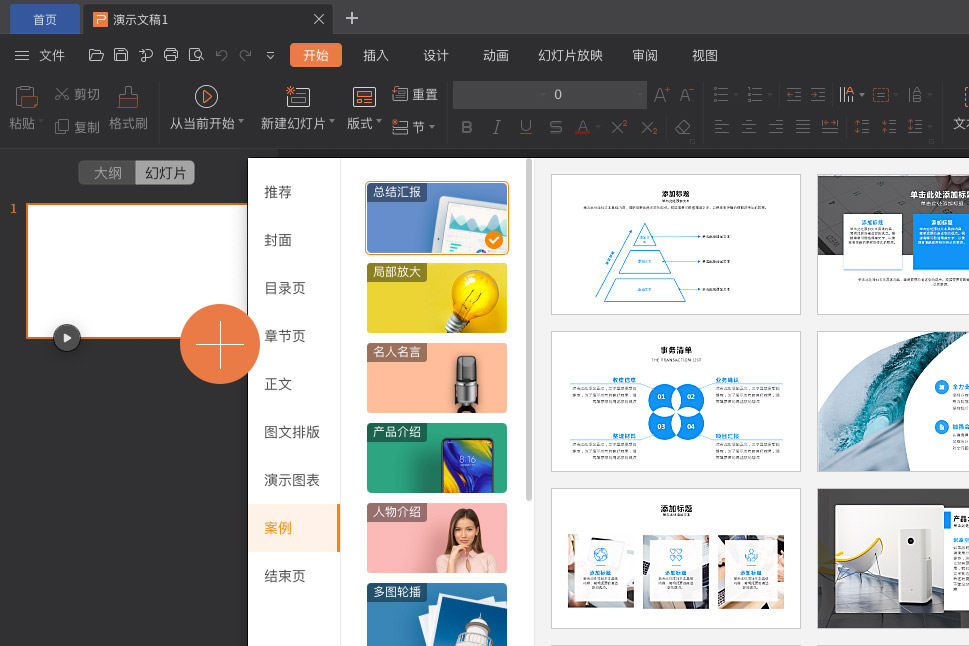Select the 封面 template category
Screen dimensions: 969x646
point(294,240)
